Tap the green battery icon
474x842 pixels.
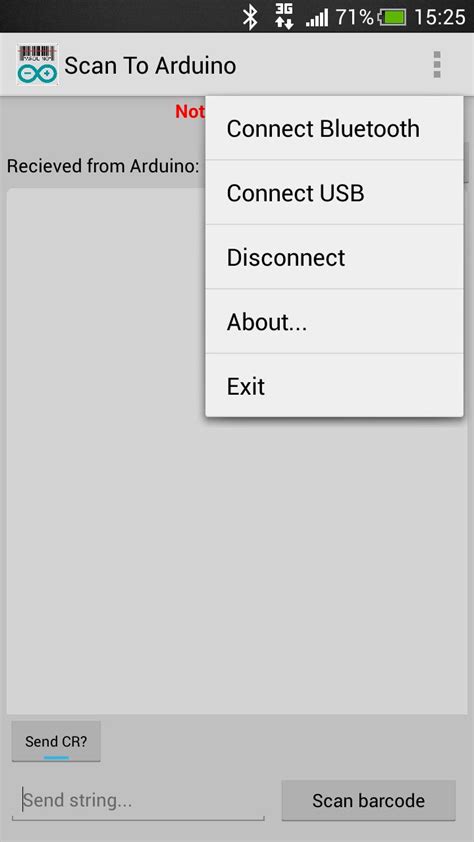(x=392, y=17)
